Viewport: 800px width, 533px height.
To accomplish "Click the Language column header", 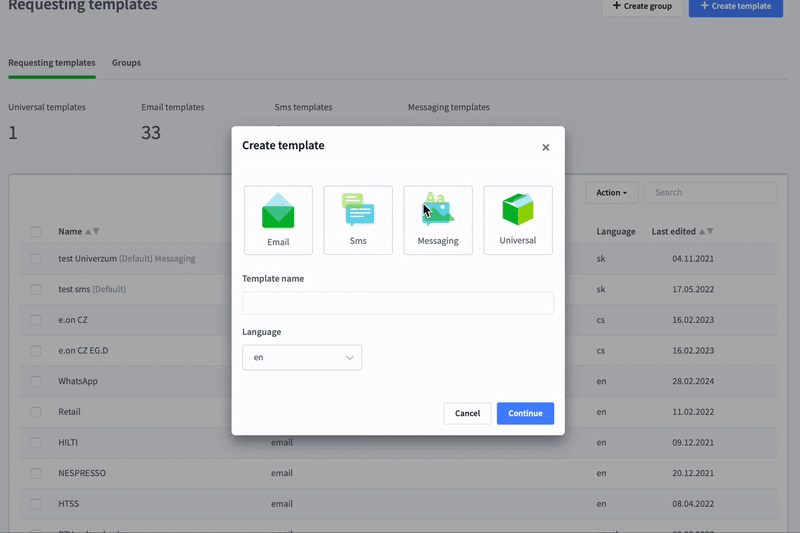I will click(x=616, y=232).
